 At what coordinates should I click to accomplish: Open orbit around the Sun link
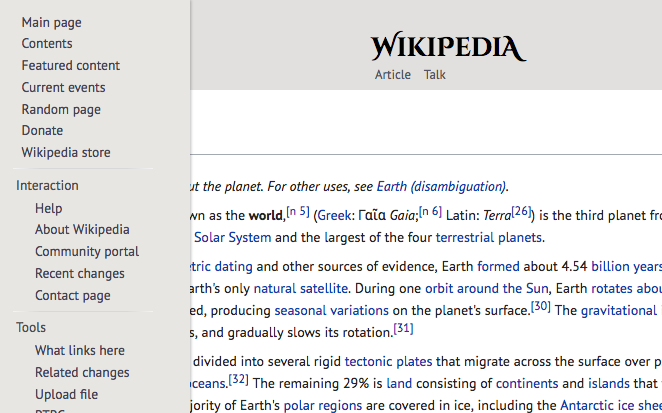[486, 288]
